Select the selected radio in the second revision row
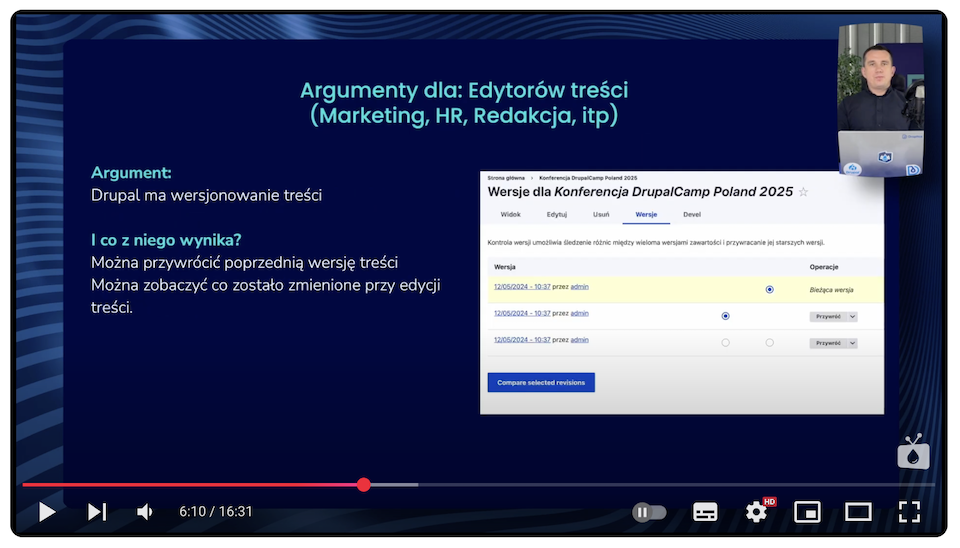 point(726,316)
